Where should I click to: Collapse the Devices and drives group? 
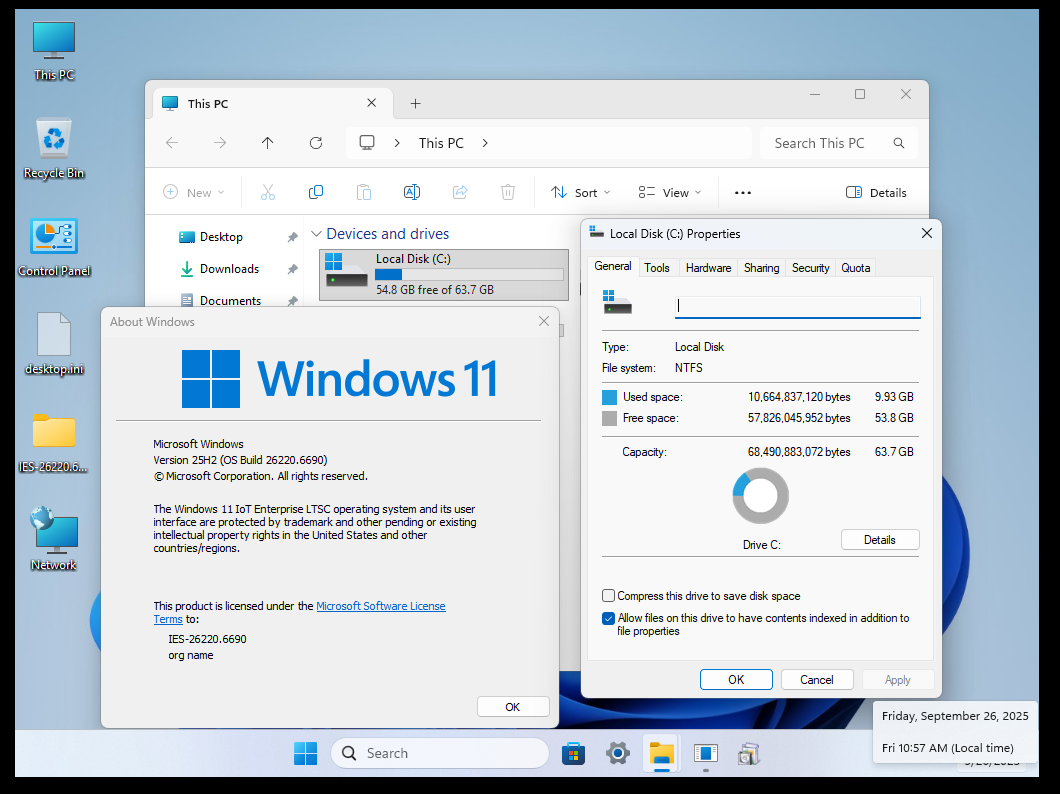(316, 234)
